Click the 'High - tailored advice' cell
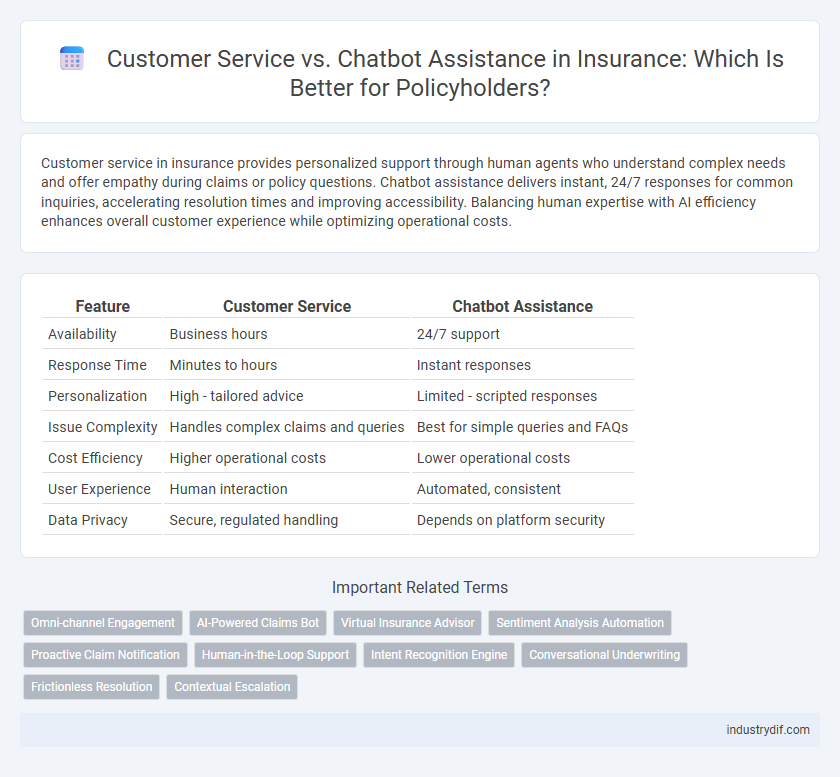Screen dimensions: 840x777 tap(287, 396)
